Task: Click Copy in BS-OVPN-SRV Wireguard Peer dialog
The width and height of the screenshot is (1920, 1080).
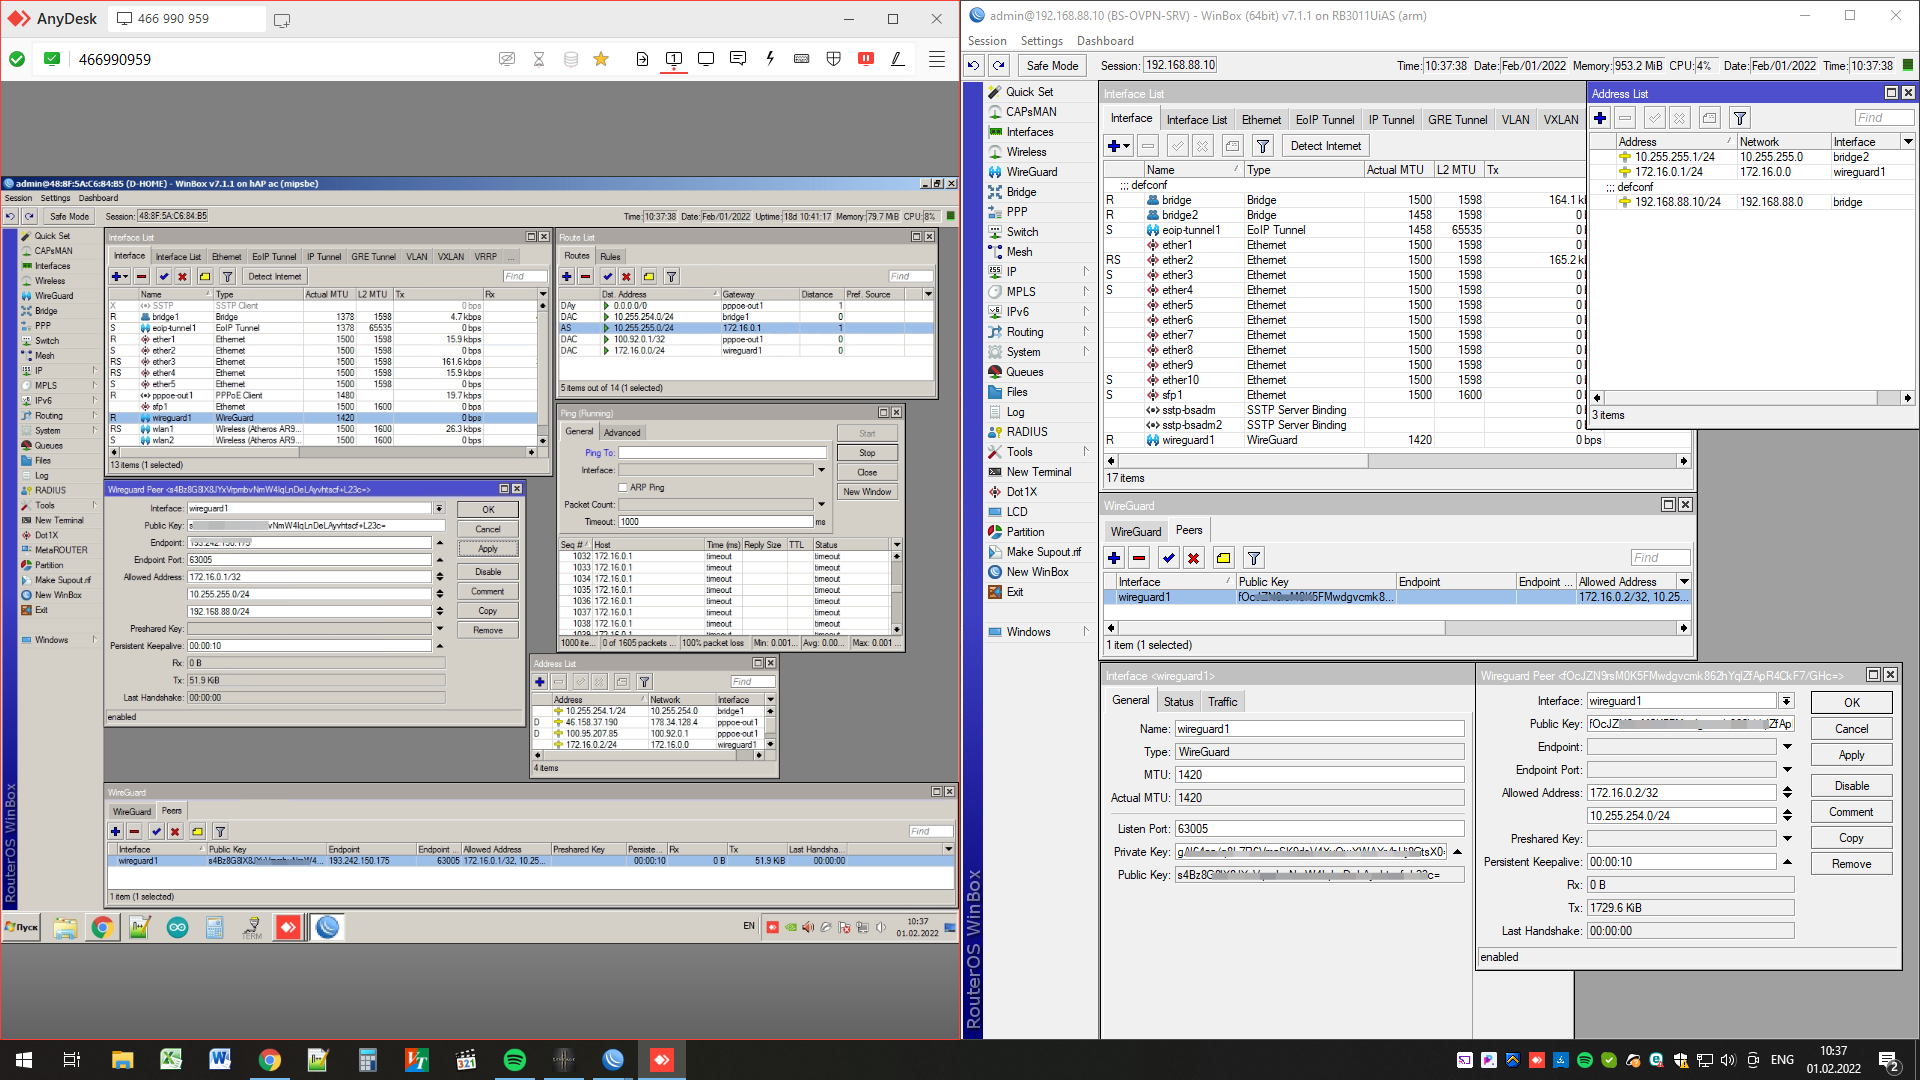Action: pos(1851,838)
